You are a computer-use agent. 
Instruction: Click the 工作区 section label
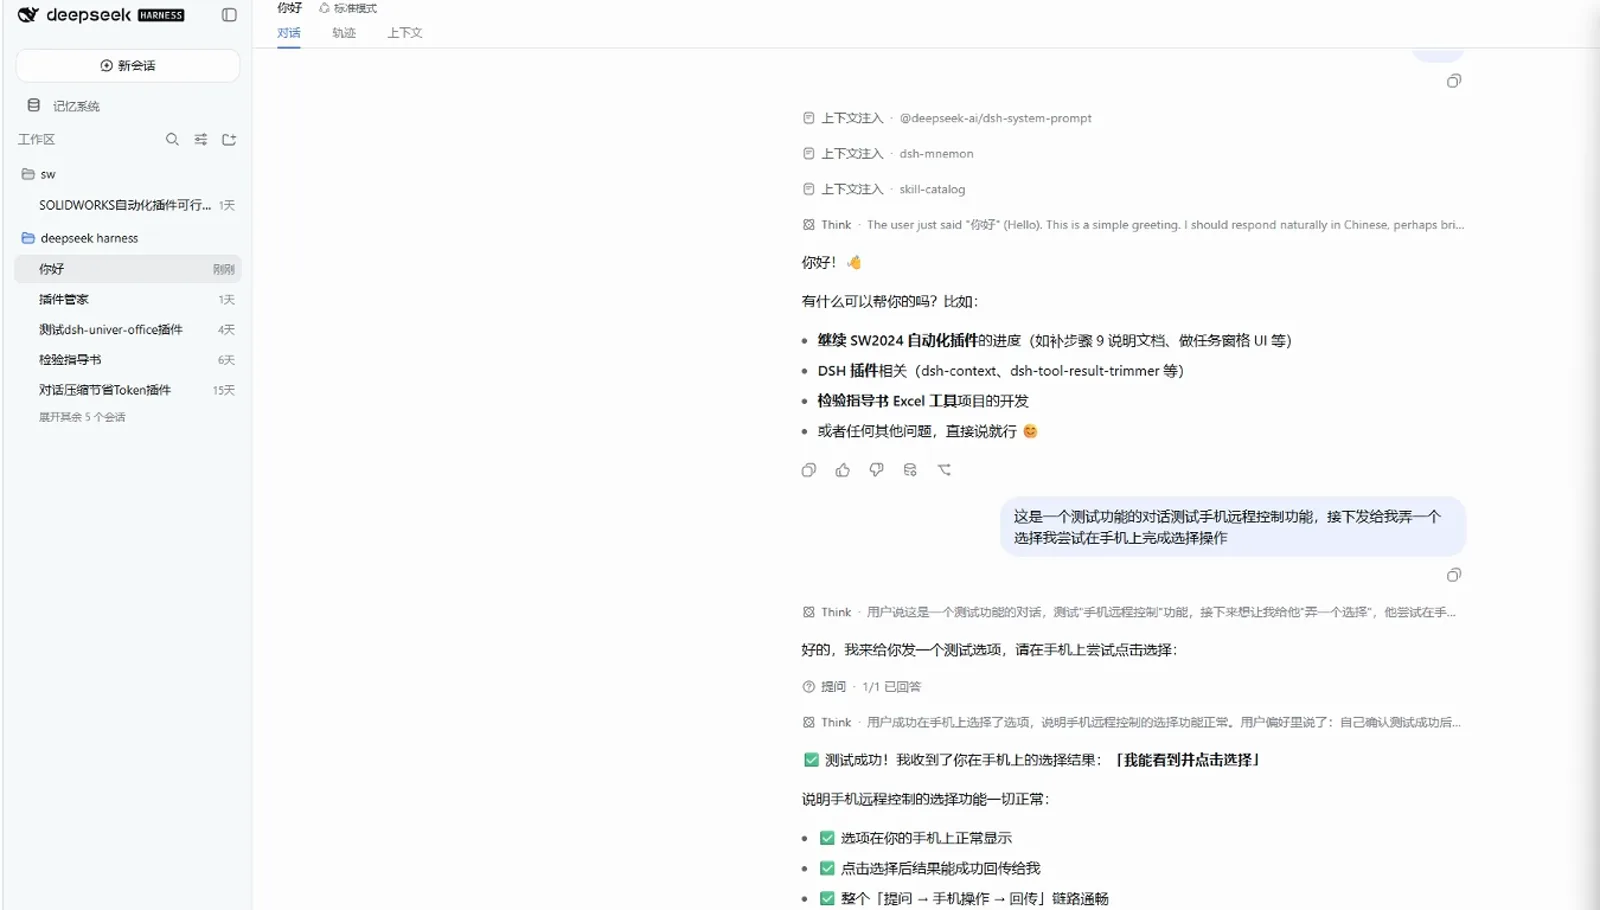click(x=36, y=140)
